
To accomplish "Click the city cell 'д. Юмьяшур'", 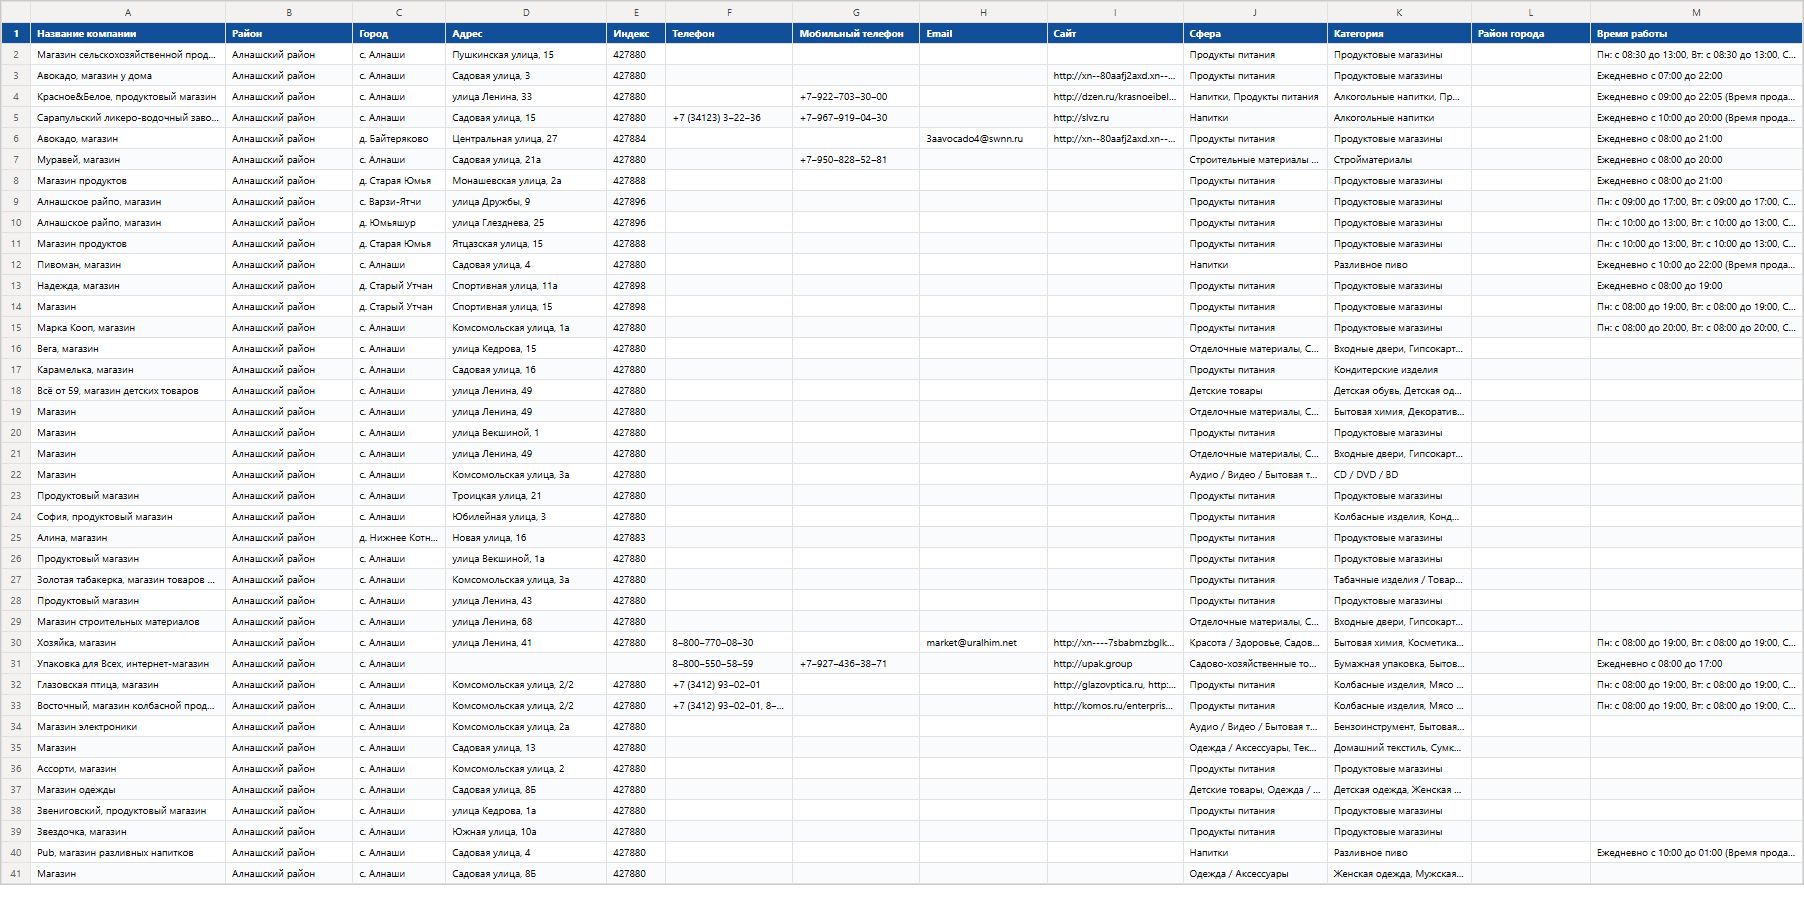I will (x=399, y=223).
